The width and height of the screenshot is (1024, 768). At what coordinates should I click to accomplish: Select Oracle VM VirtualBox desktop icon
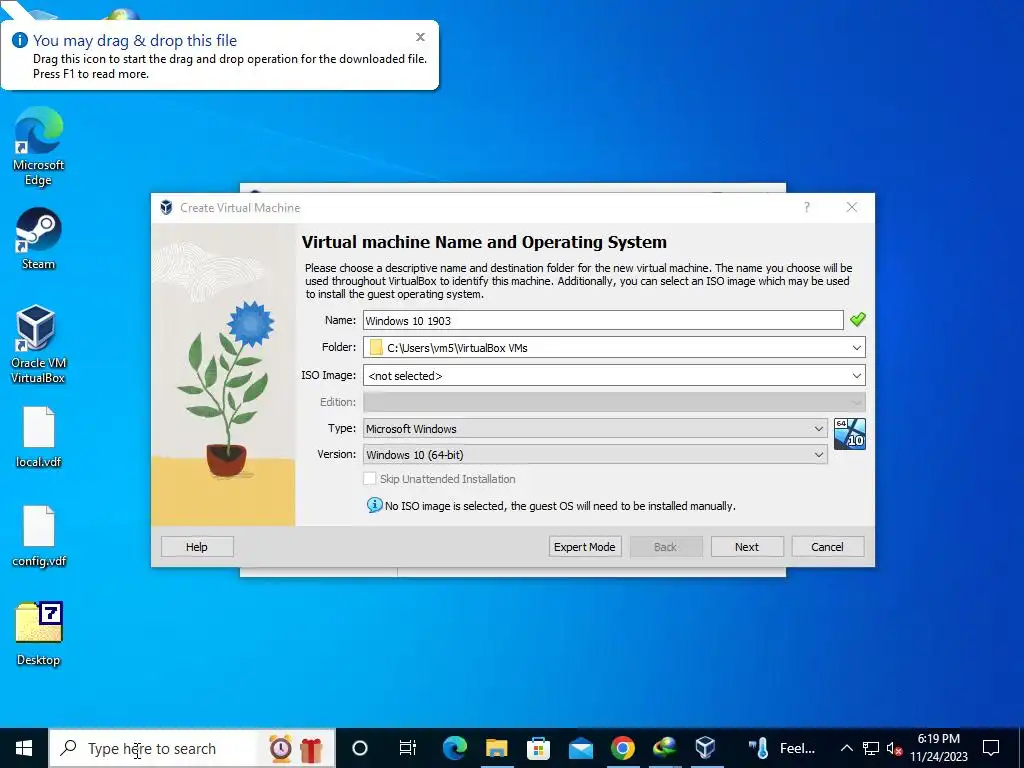tap(38, 344)
